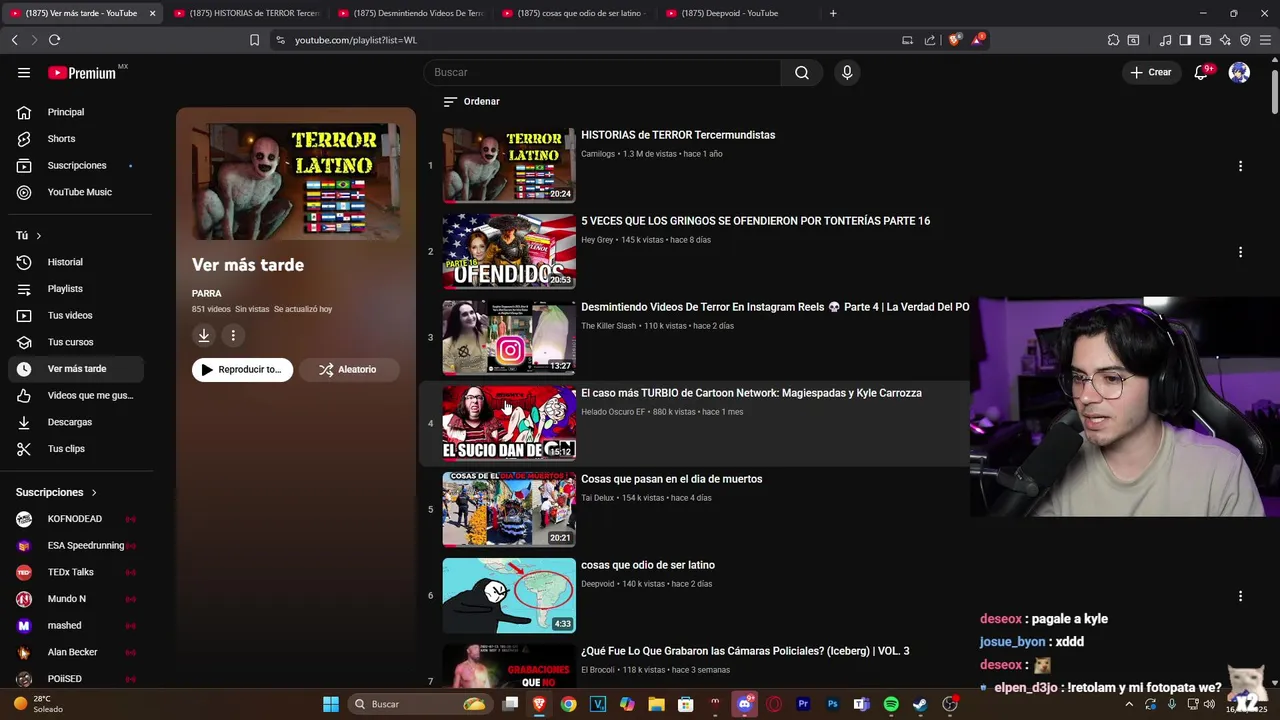Image resolution: width=1280 pixels, height=720 pixels.
Task: Open options menu for 5 VECES QUE LOS GRINGOS video
Action: 1240,252
